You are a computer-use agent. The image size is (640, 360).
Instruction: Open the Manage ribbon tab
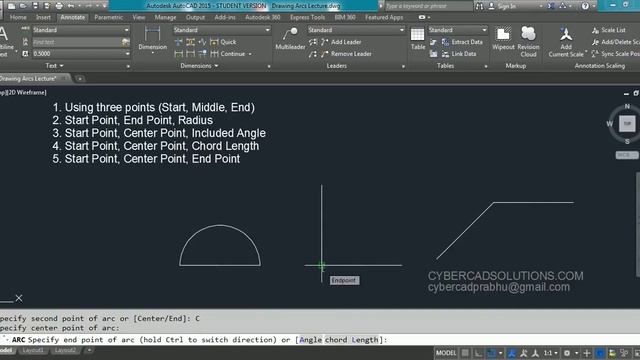click(x=165, y=18)
